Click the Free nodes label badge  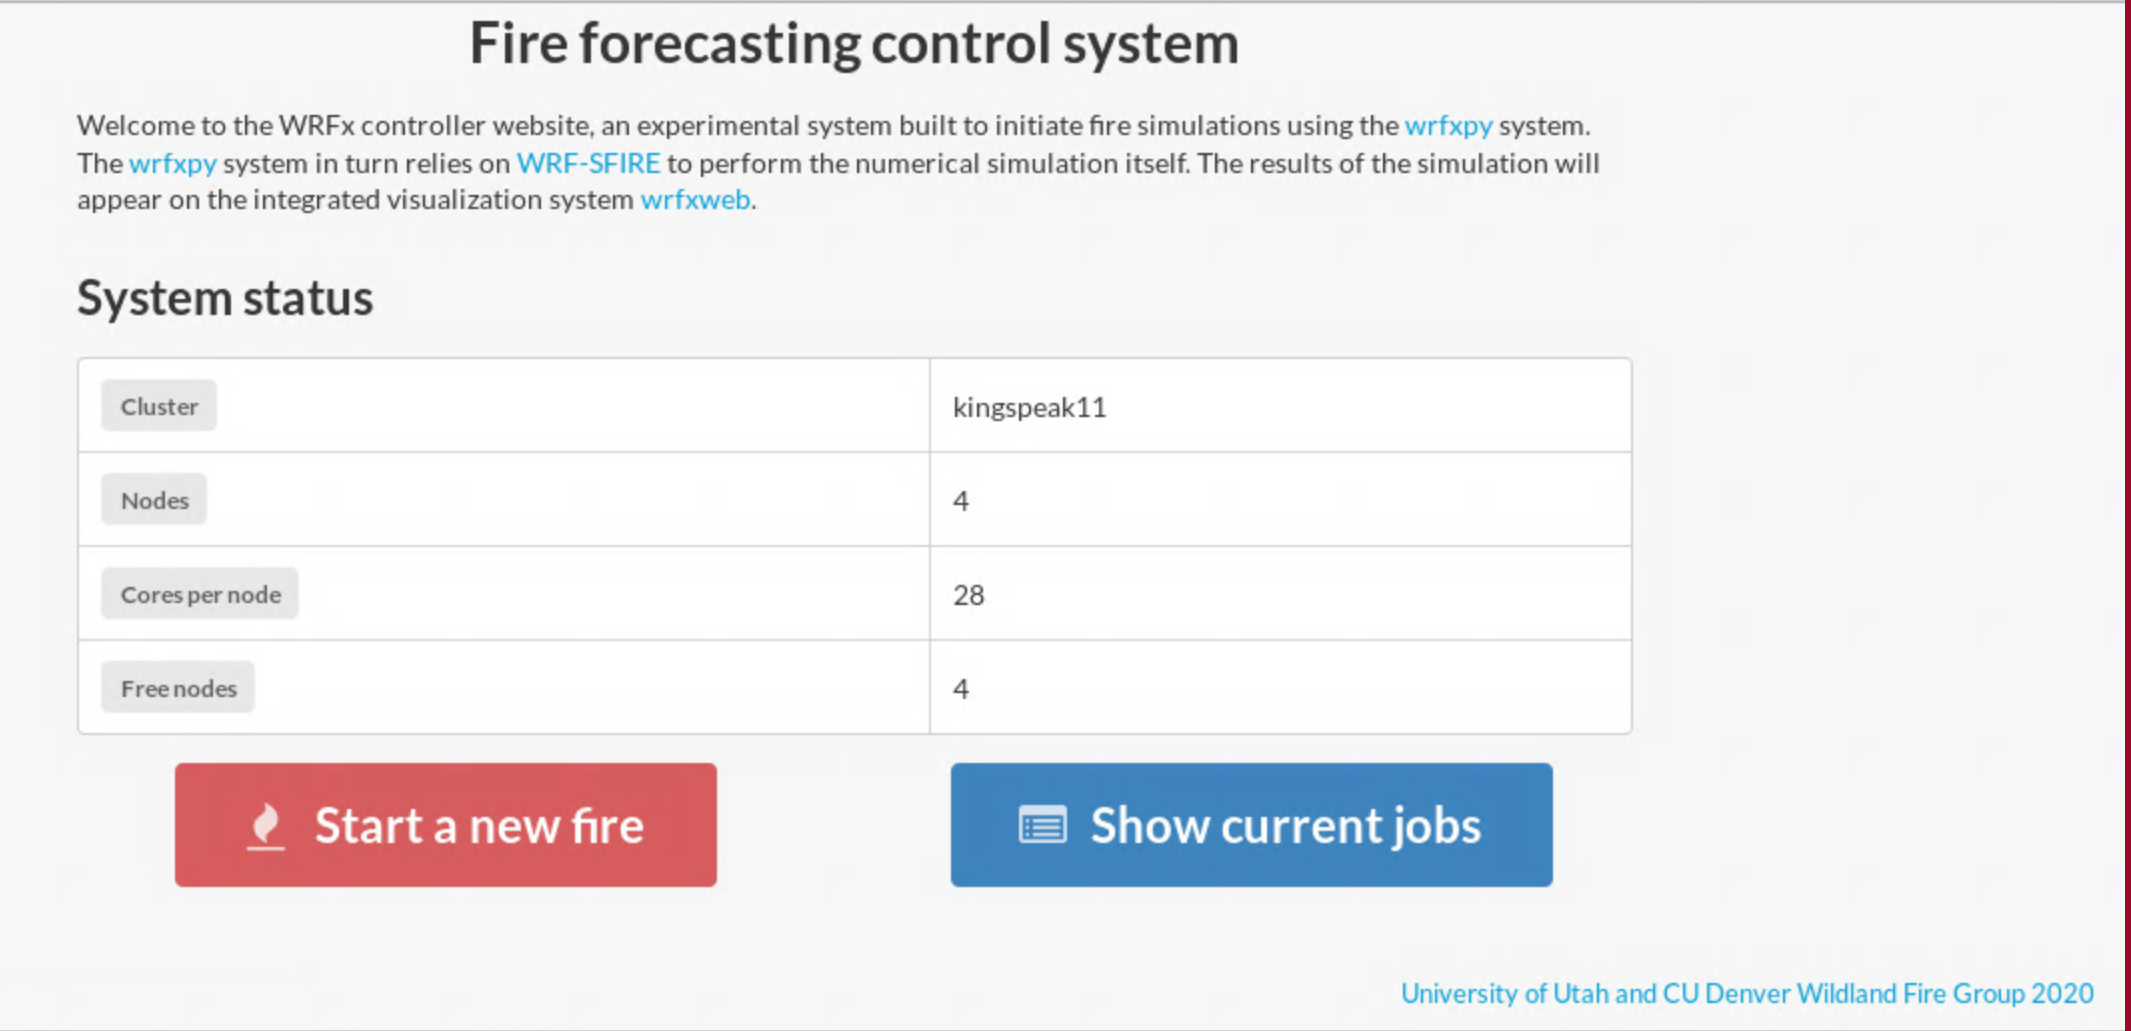tap(178, 688)
